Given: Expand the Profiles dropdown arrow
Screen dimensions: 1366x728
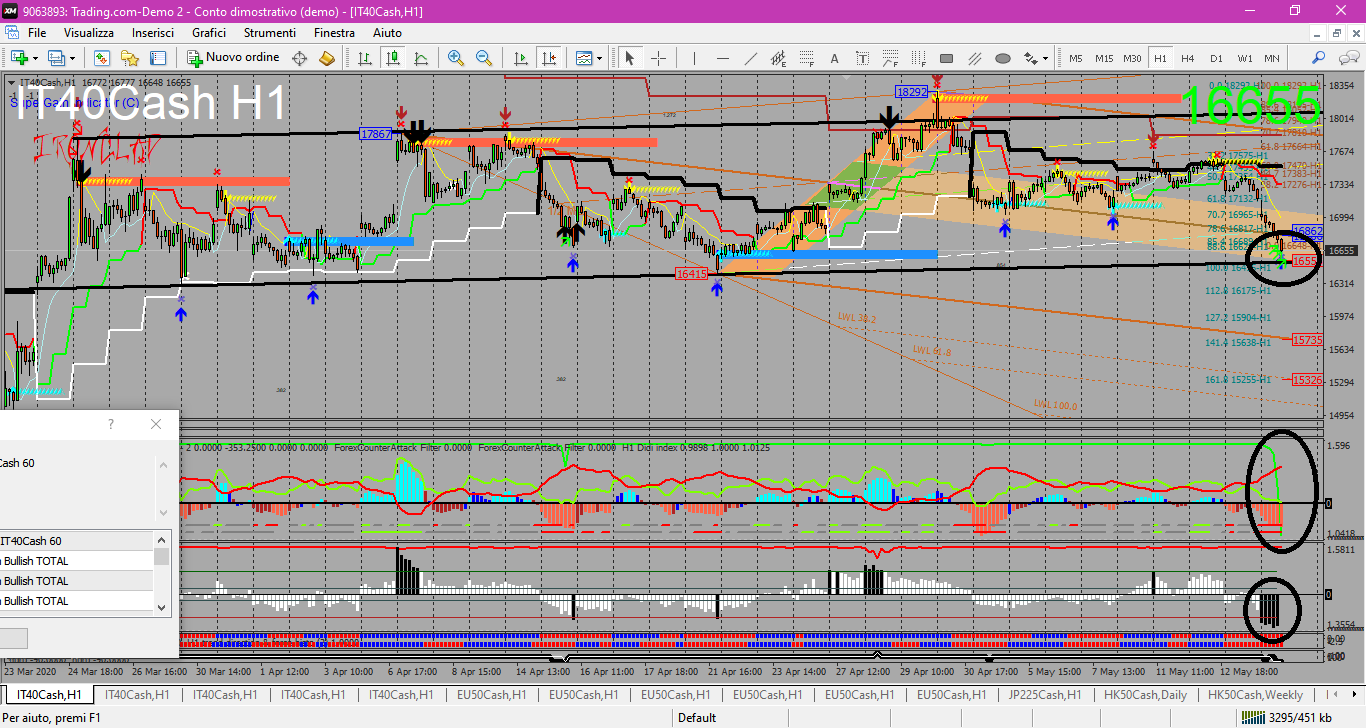Looking at the screenshot, I should pos(73,58).
